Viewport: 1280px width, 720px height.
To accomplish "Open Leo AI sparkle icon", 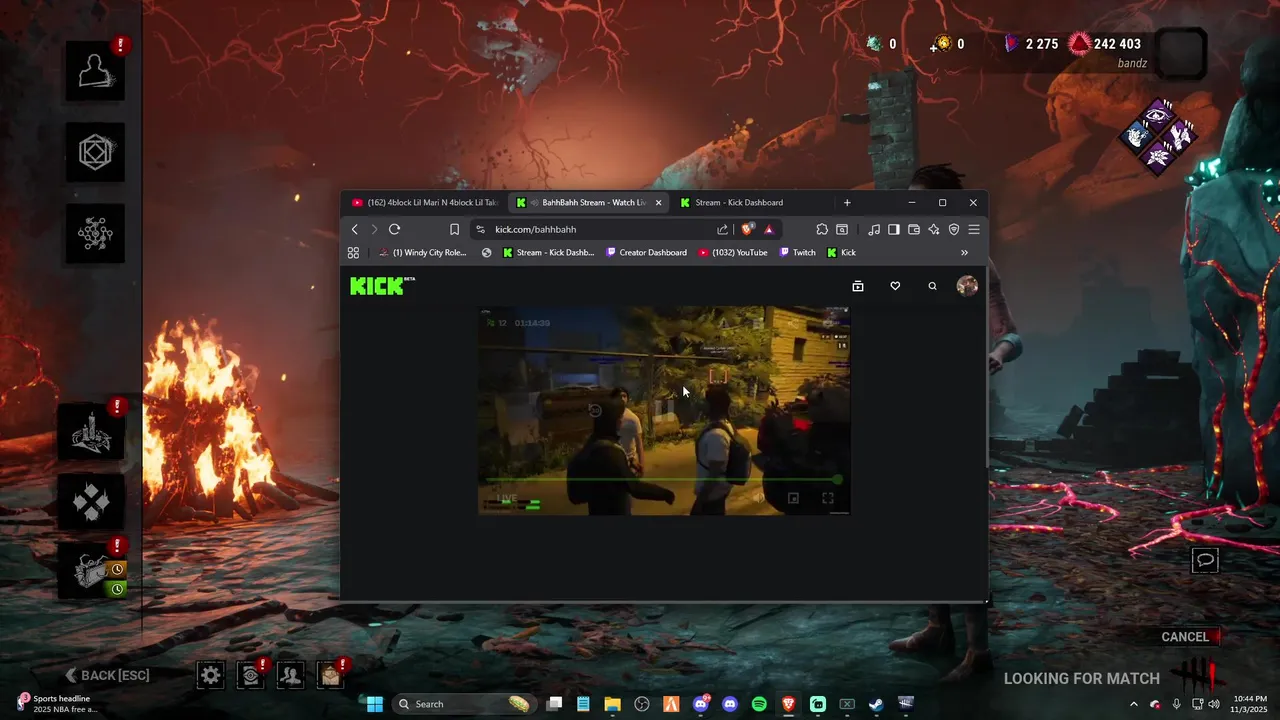I will (x=934, y=229).
